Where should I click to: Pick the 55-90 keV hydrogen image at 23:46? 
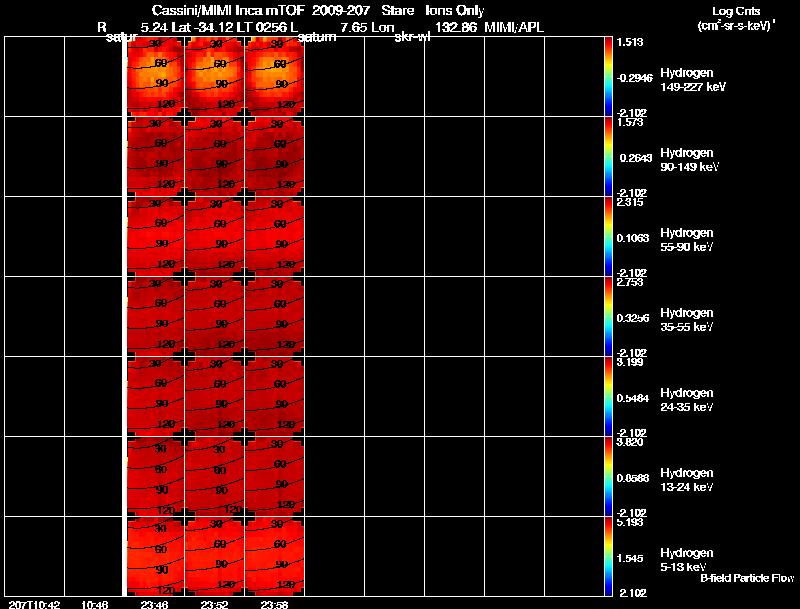(155, 237)
